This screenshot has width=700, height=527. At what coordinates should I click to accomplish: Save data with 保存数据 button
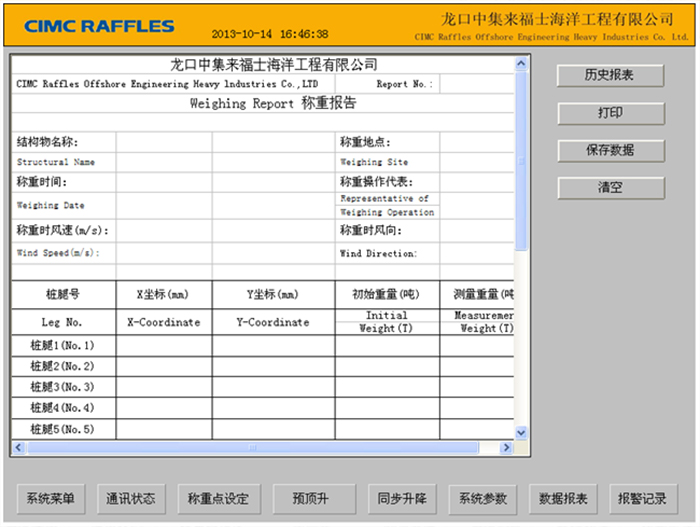(611, 151)
